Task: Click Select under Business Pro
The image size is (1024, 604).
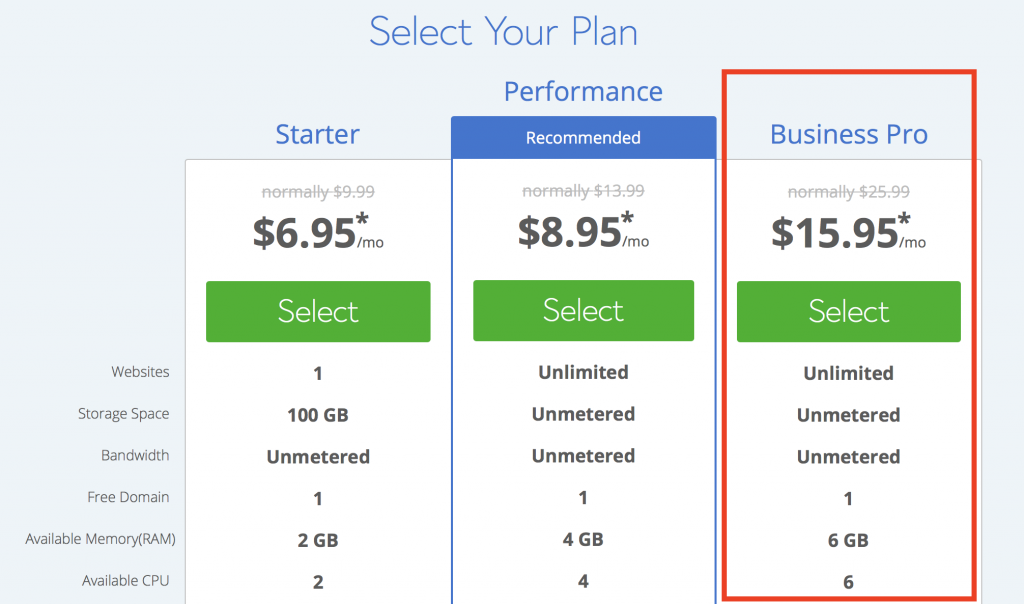Action: coord(848,311)
